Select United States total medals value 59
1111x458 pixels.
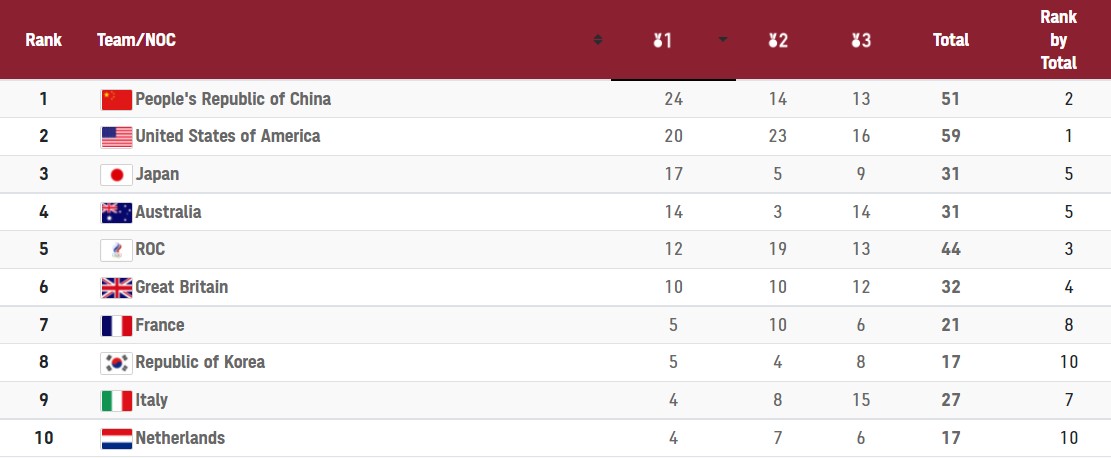coord(950,136)
